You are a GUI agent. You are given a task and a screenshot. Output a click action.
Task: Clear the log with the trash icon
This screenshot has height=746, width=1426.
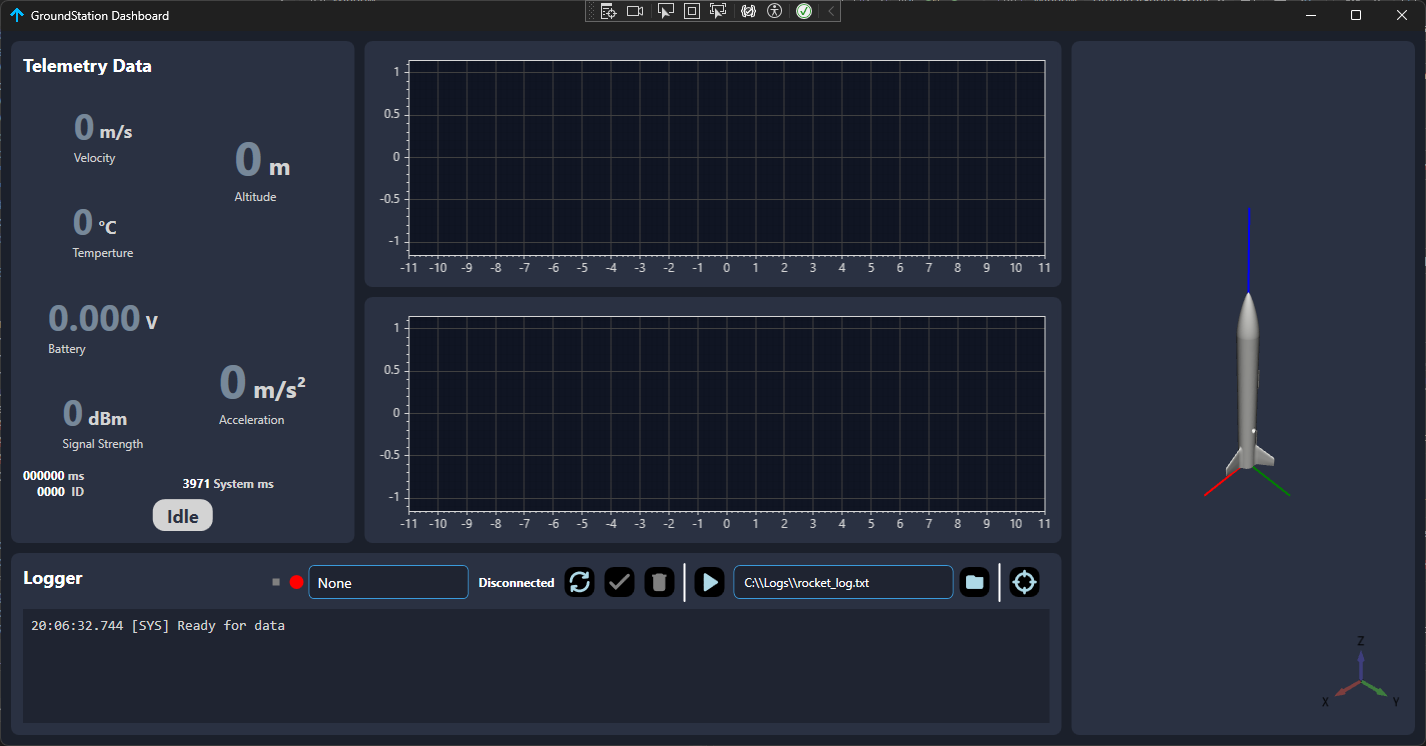pyautogui.click(x=659, y=582)
